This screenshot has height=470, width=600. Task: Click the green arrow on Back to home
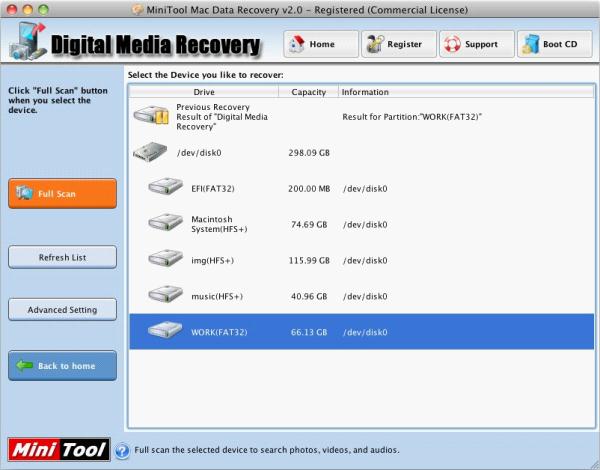24,366
